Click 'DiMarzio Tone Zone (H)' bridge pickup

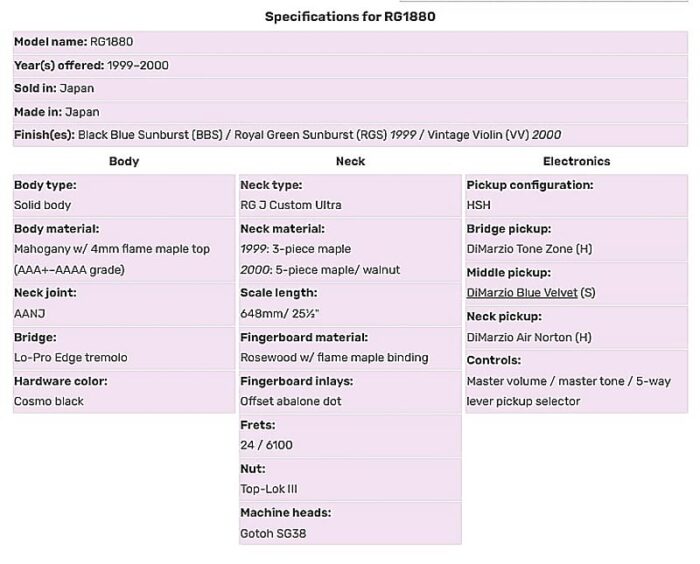[x=529, y=249]
